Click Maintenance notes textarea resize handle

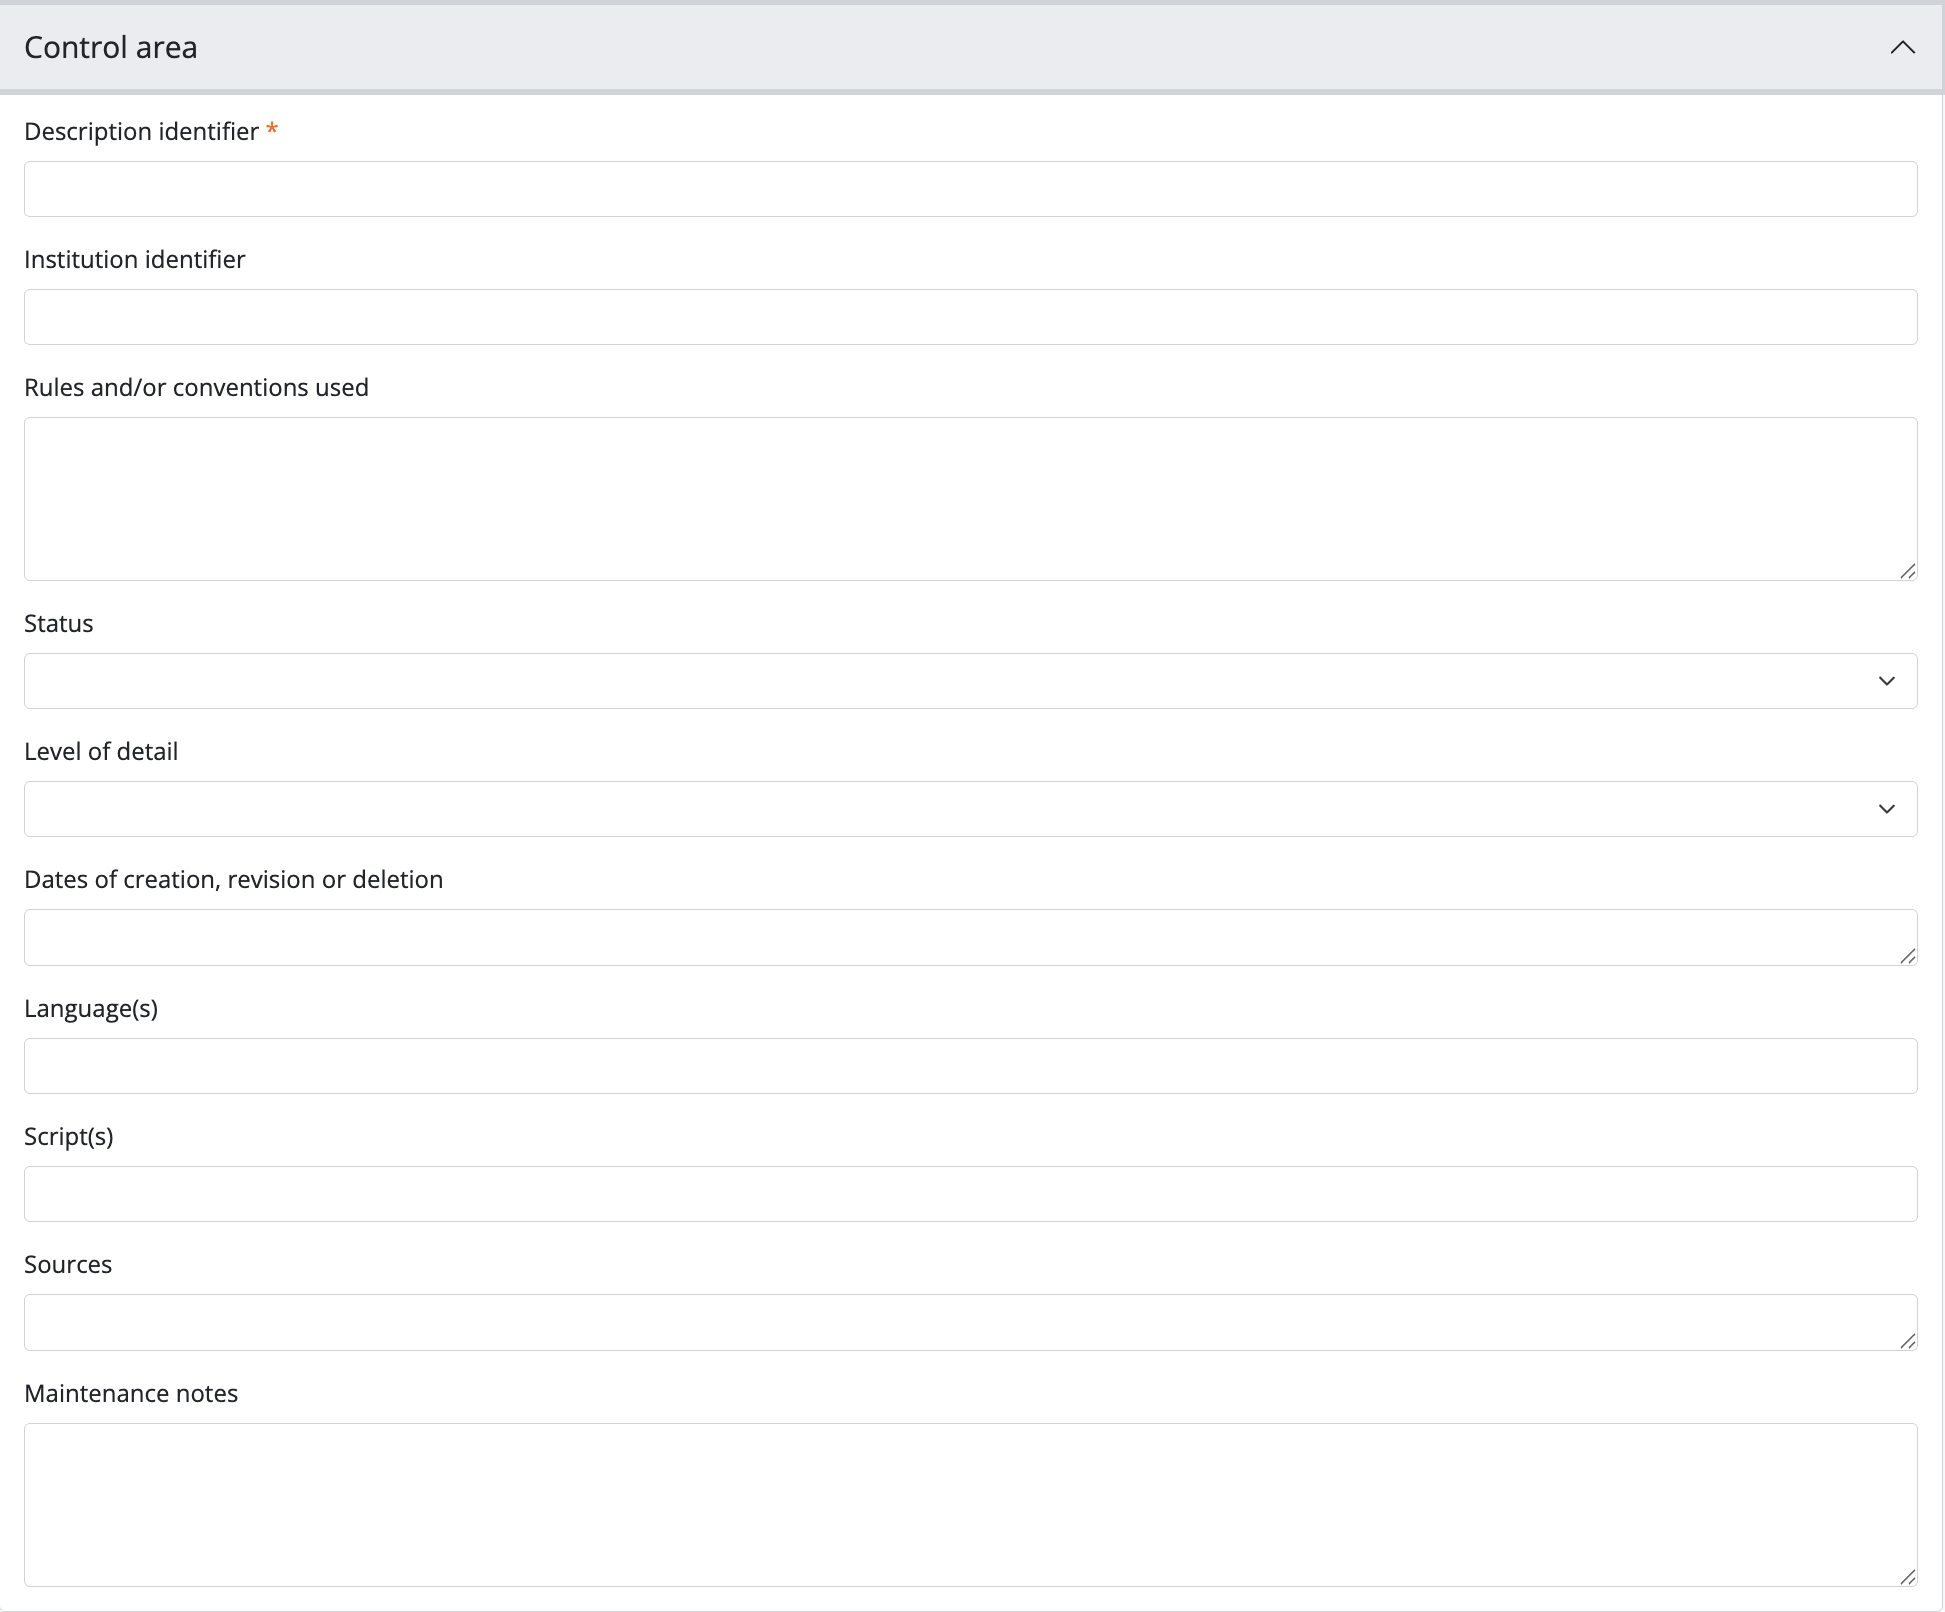click(x=1907, y=1577)
